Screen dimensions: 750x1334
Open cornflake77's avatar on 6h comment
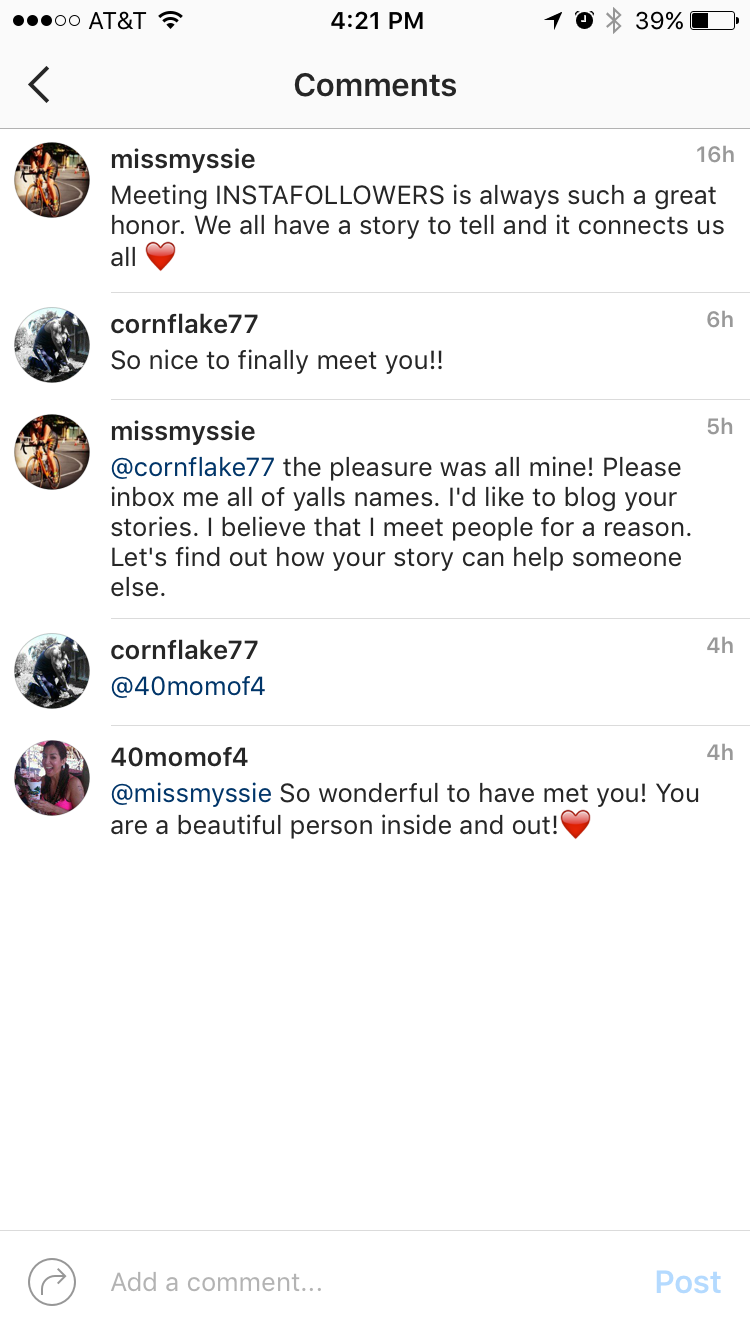52,345
